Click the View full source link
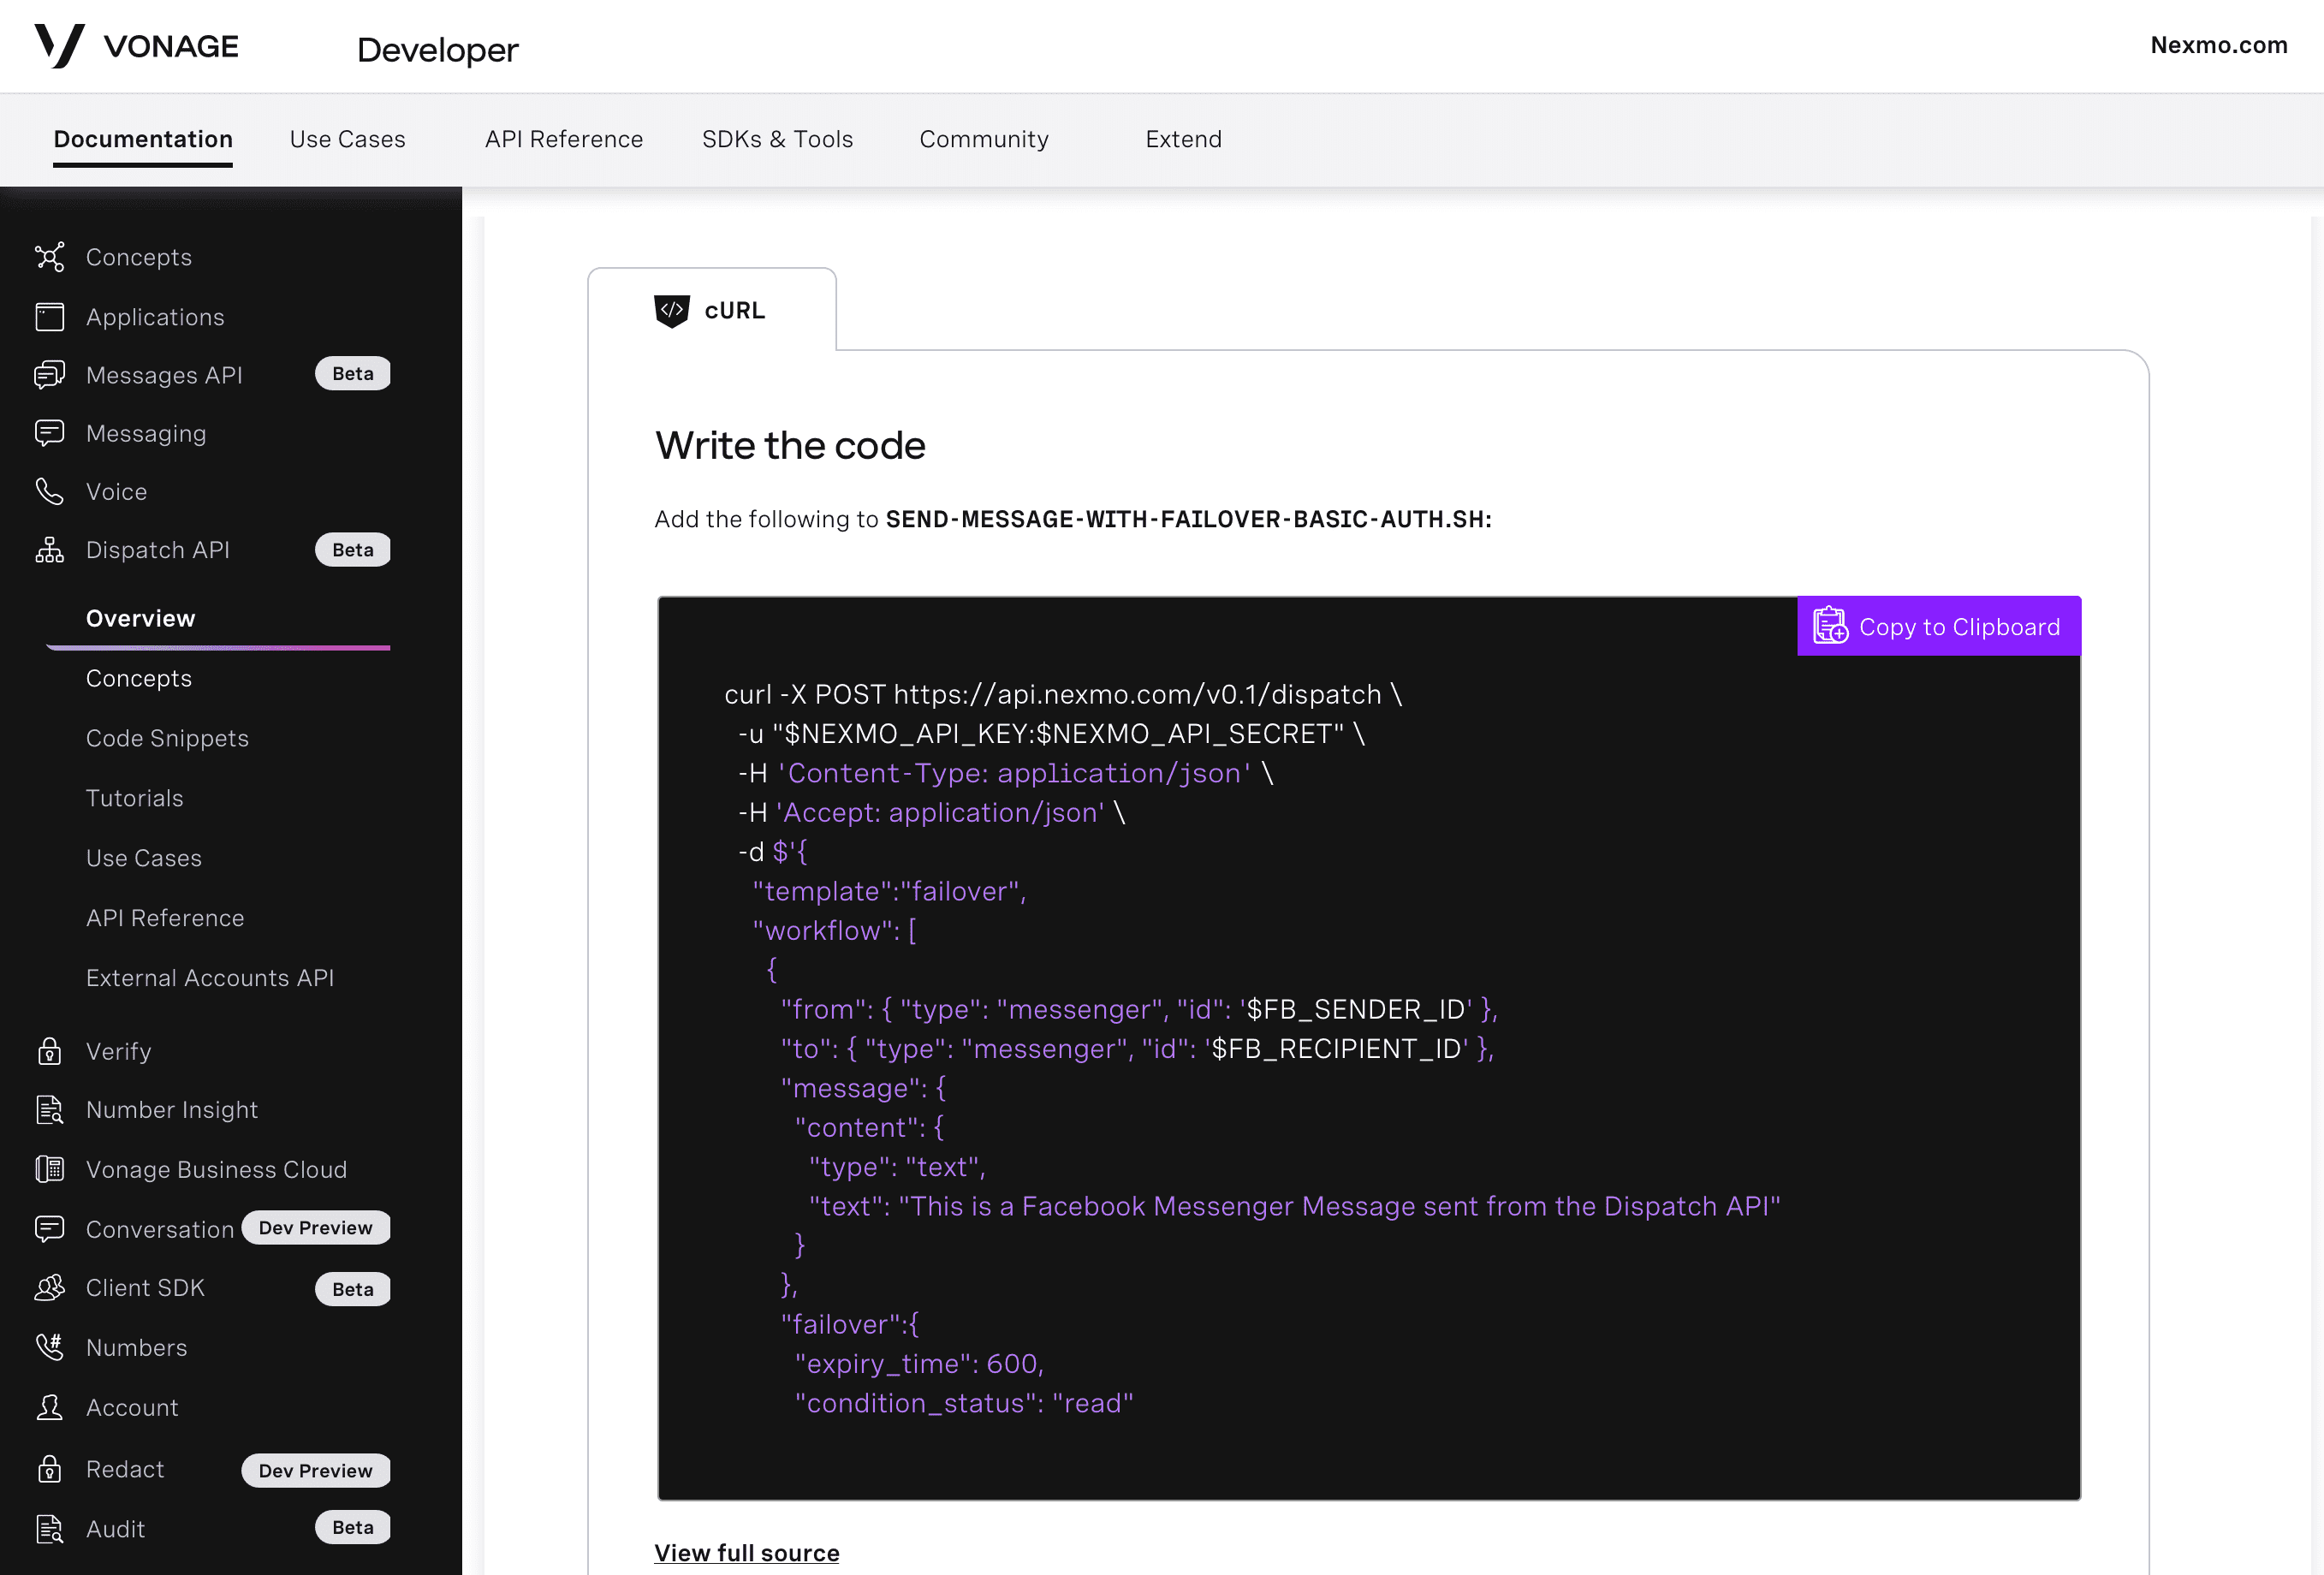2324x1575 pixels. click(746, 1552)
